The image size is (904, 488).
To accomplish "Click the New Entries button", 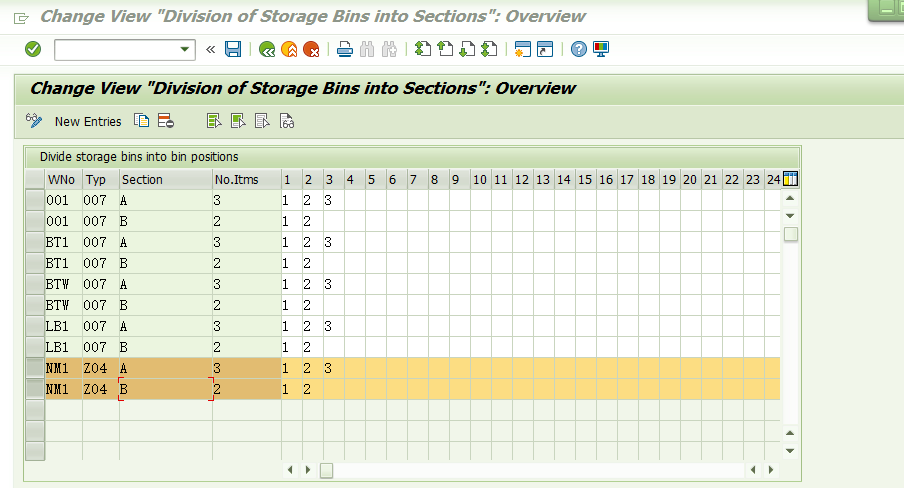I will tap(88, 122).
